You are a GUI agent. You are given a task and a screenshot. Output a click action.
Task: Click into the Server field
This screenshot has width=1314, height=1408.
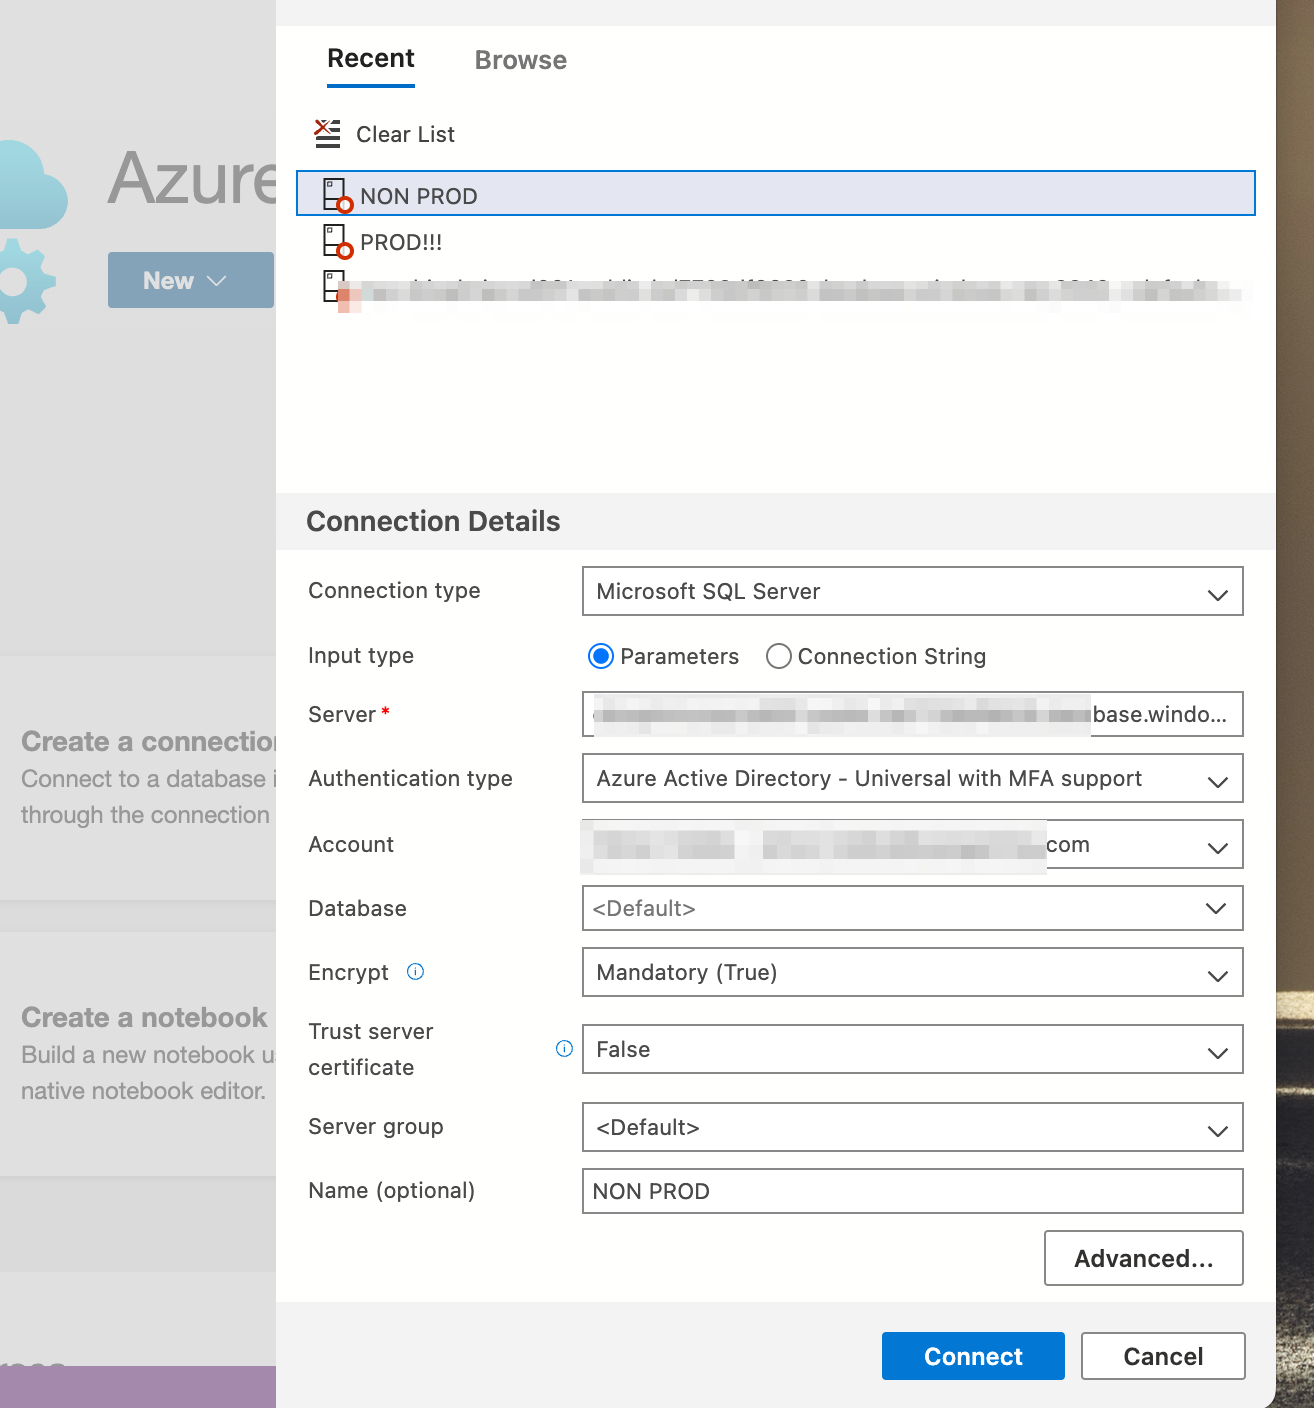pos(913,714)
